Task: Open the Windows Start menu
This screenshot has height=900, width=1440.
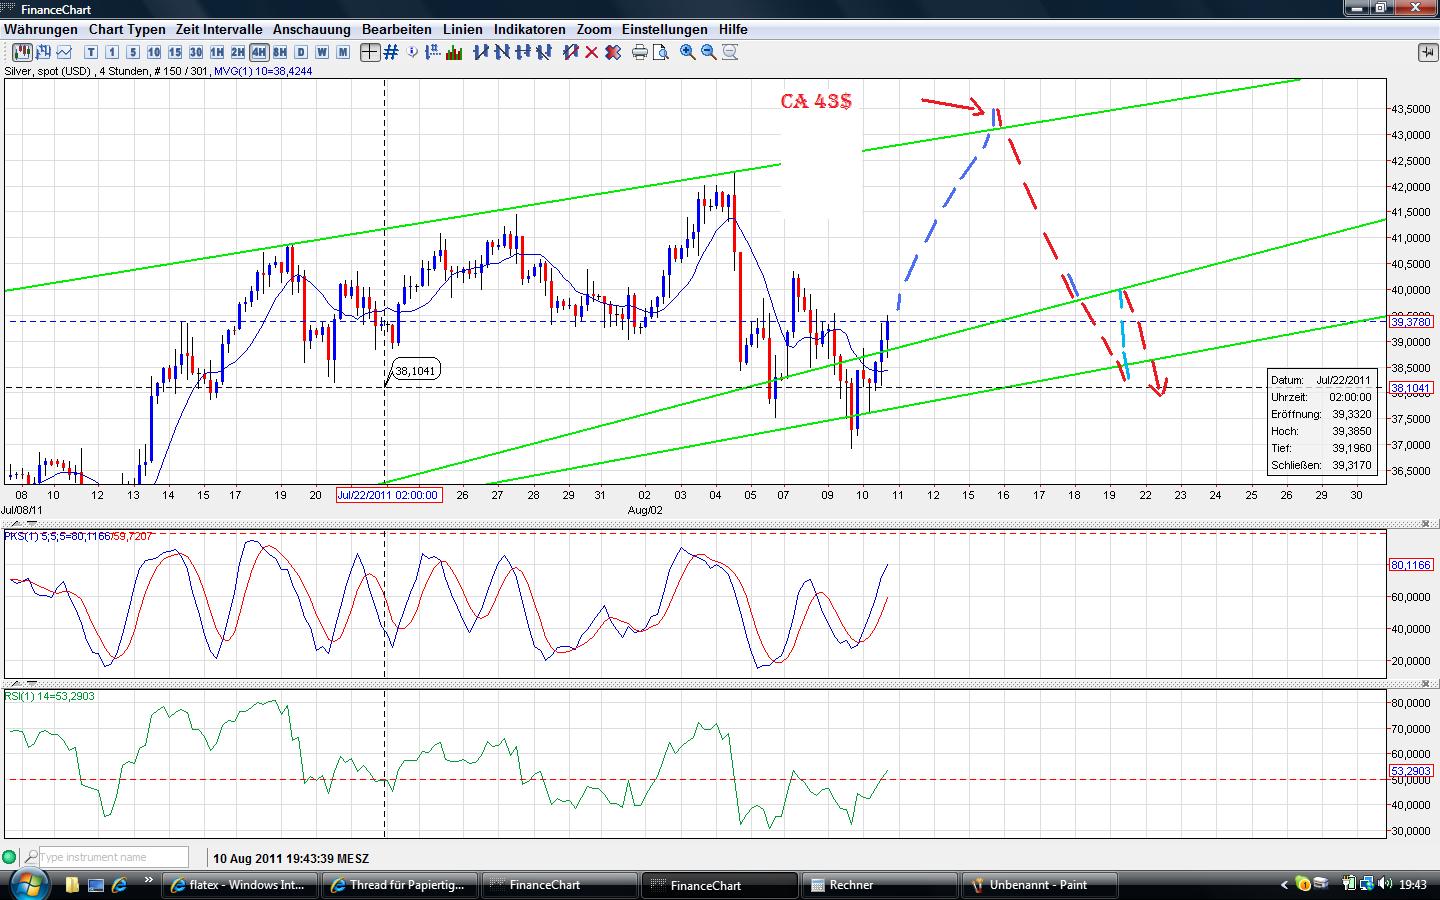Action: (x=28, y=884)
